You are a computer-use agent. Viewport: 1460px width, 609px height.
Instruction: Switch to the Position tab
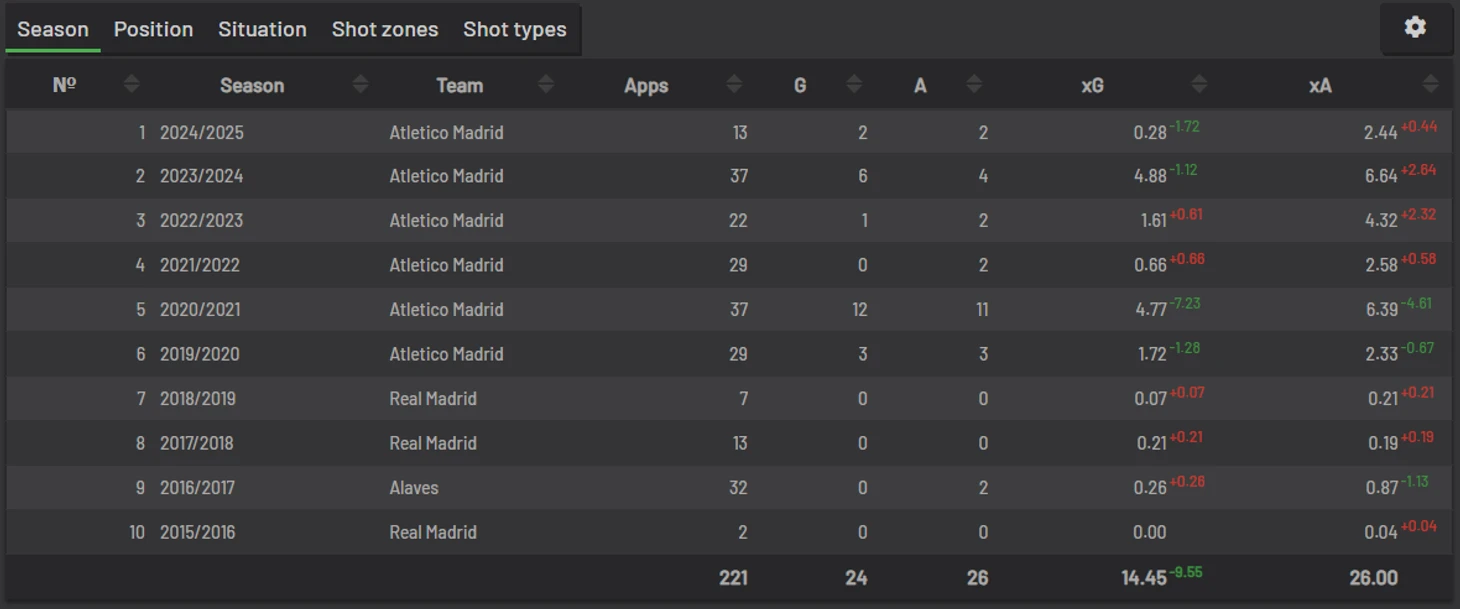pos(153,29)
